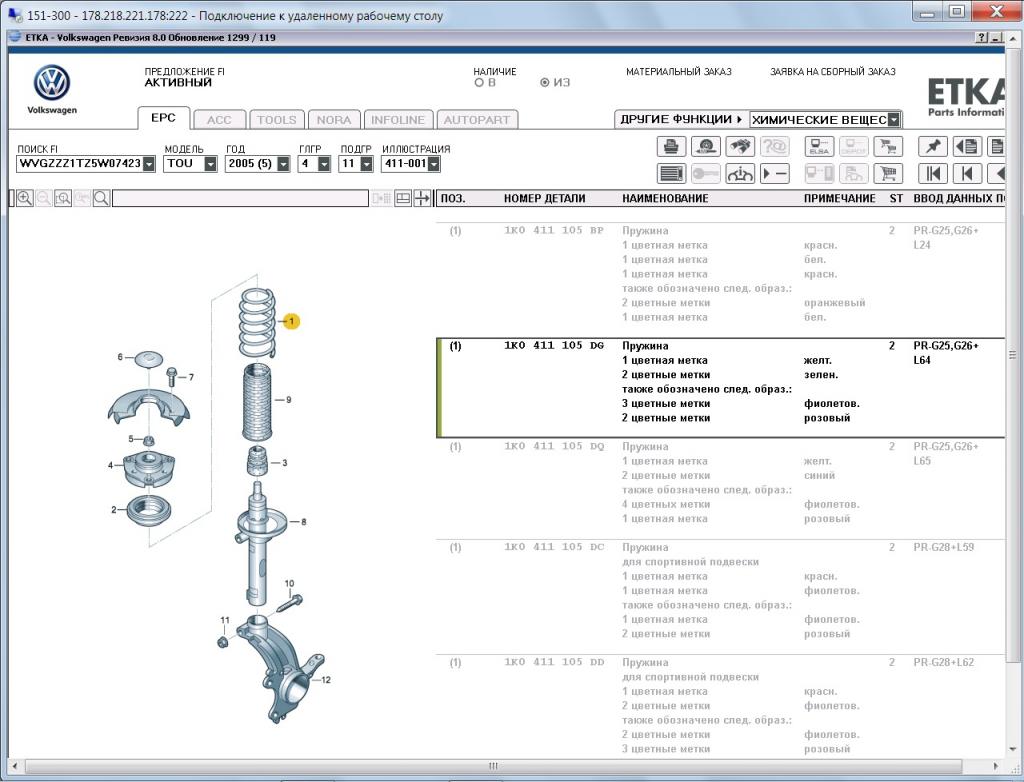
Task: Click the help question mark in title bar
Action: click(982, 38)
